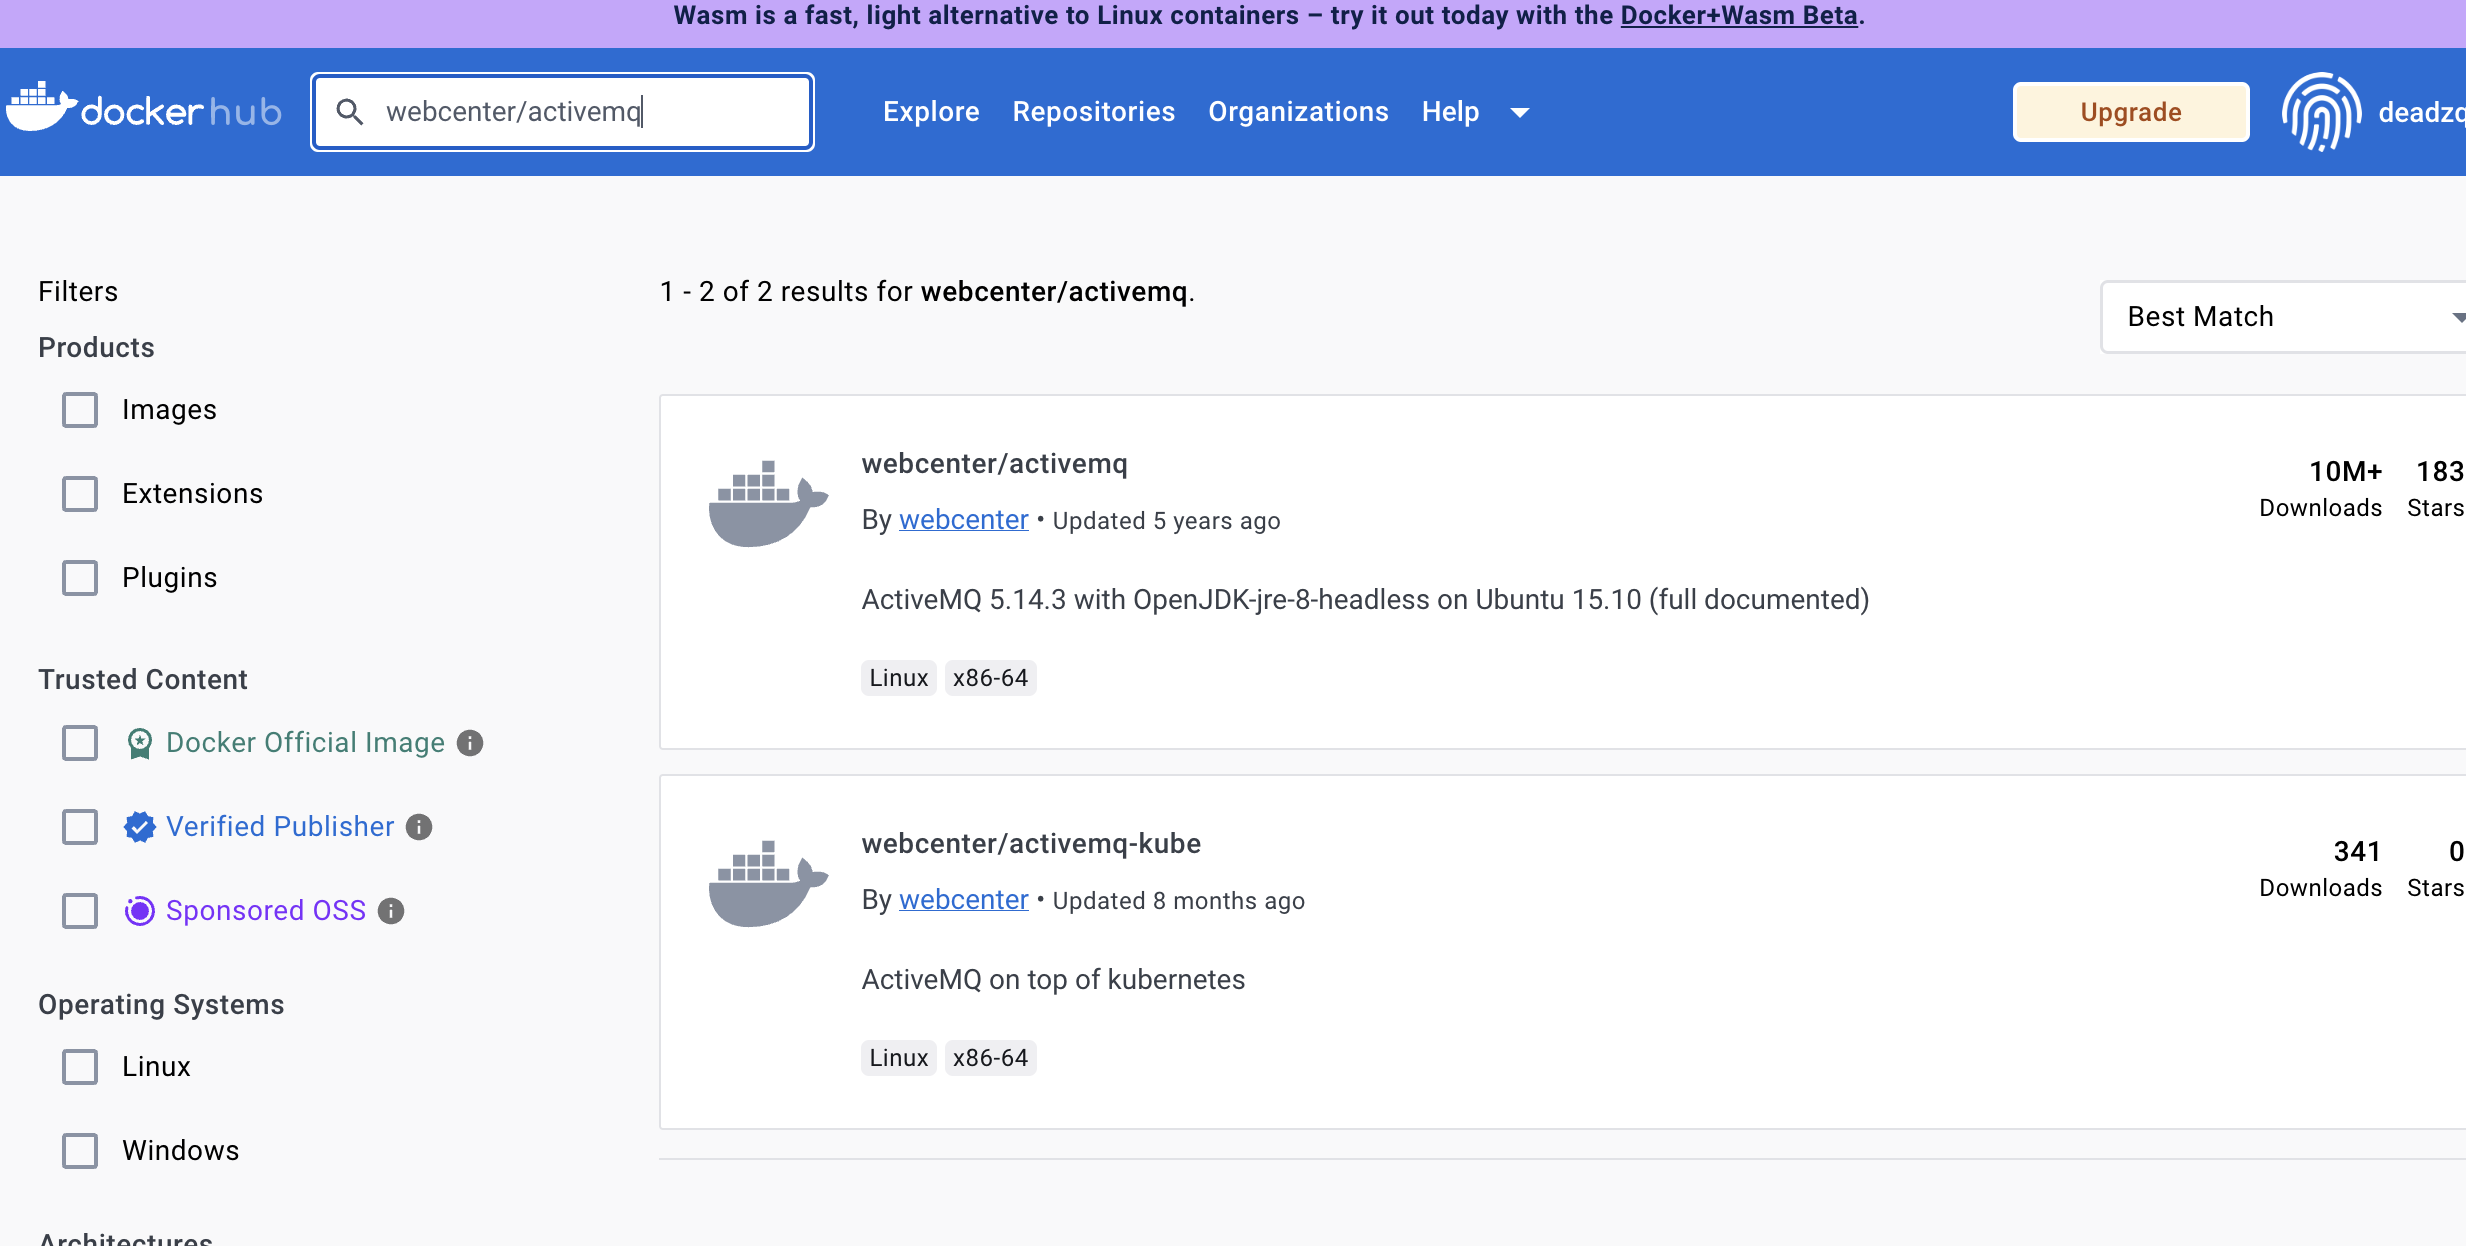The width and height of the screenshot is (2466, 1246).
Task: Click the webcenter/activemq whale thumbnail icon
Action: (x=767, y=504)
